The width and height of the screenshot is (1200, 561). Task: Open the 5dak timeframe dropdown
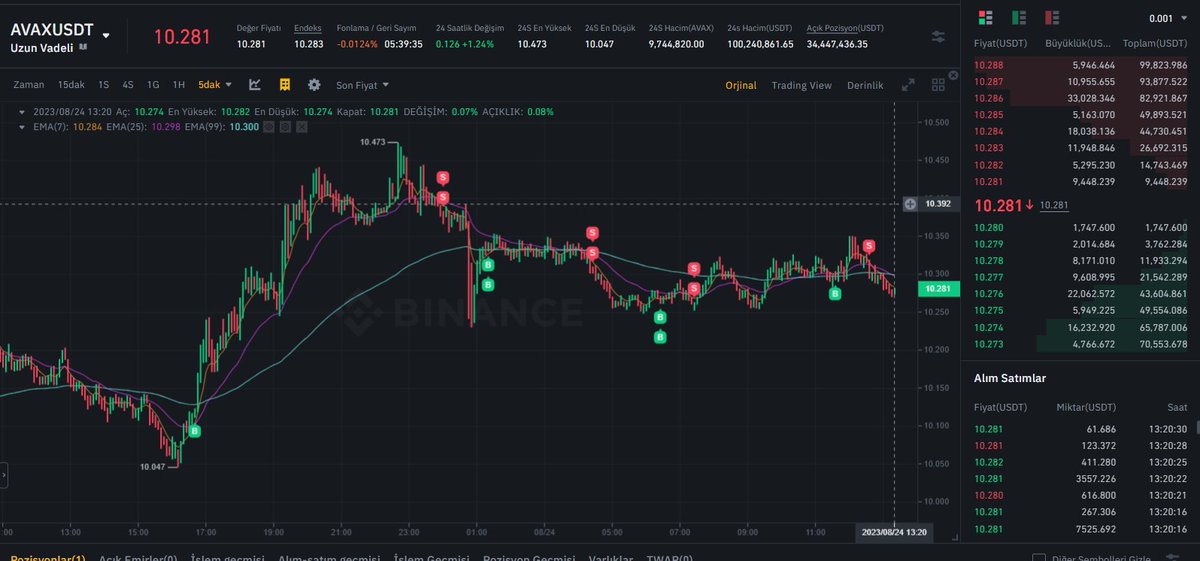click(x=215, y=86)
